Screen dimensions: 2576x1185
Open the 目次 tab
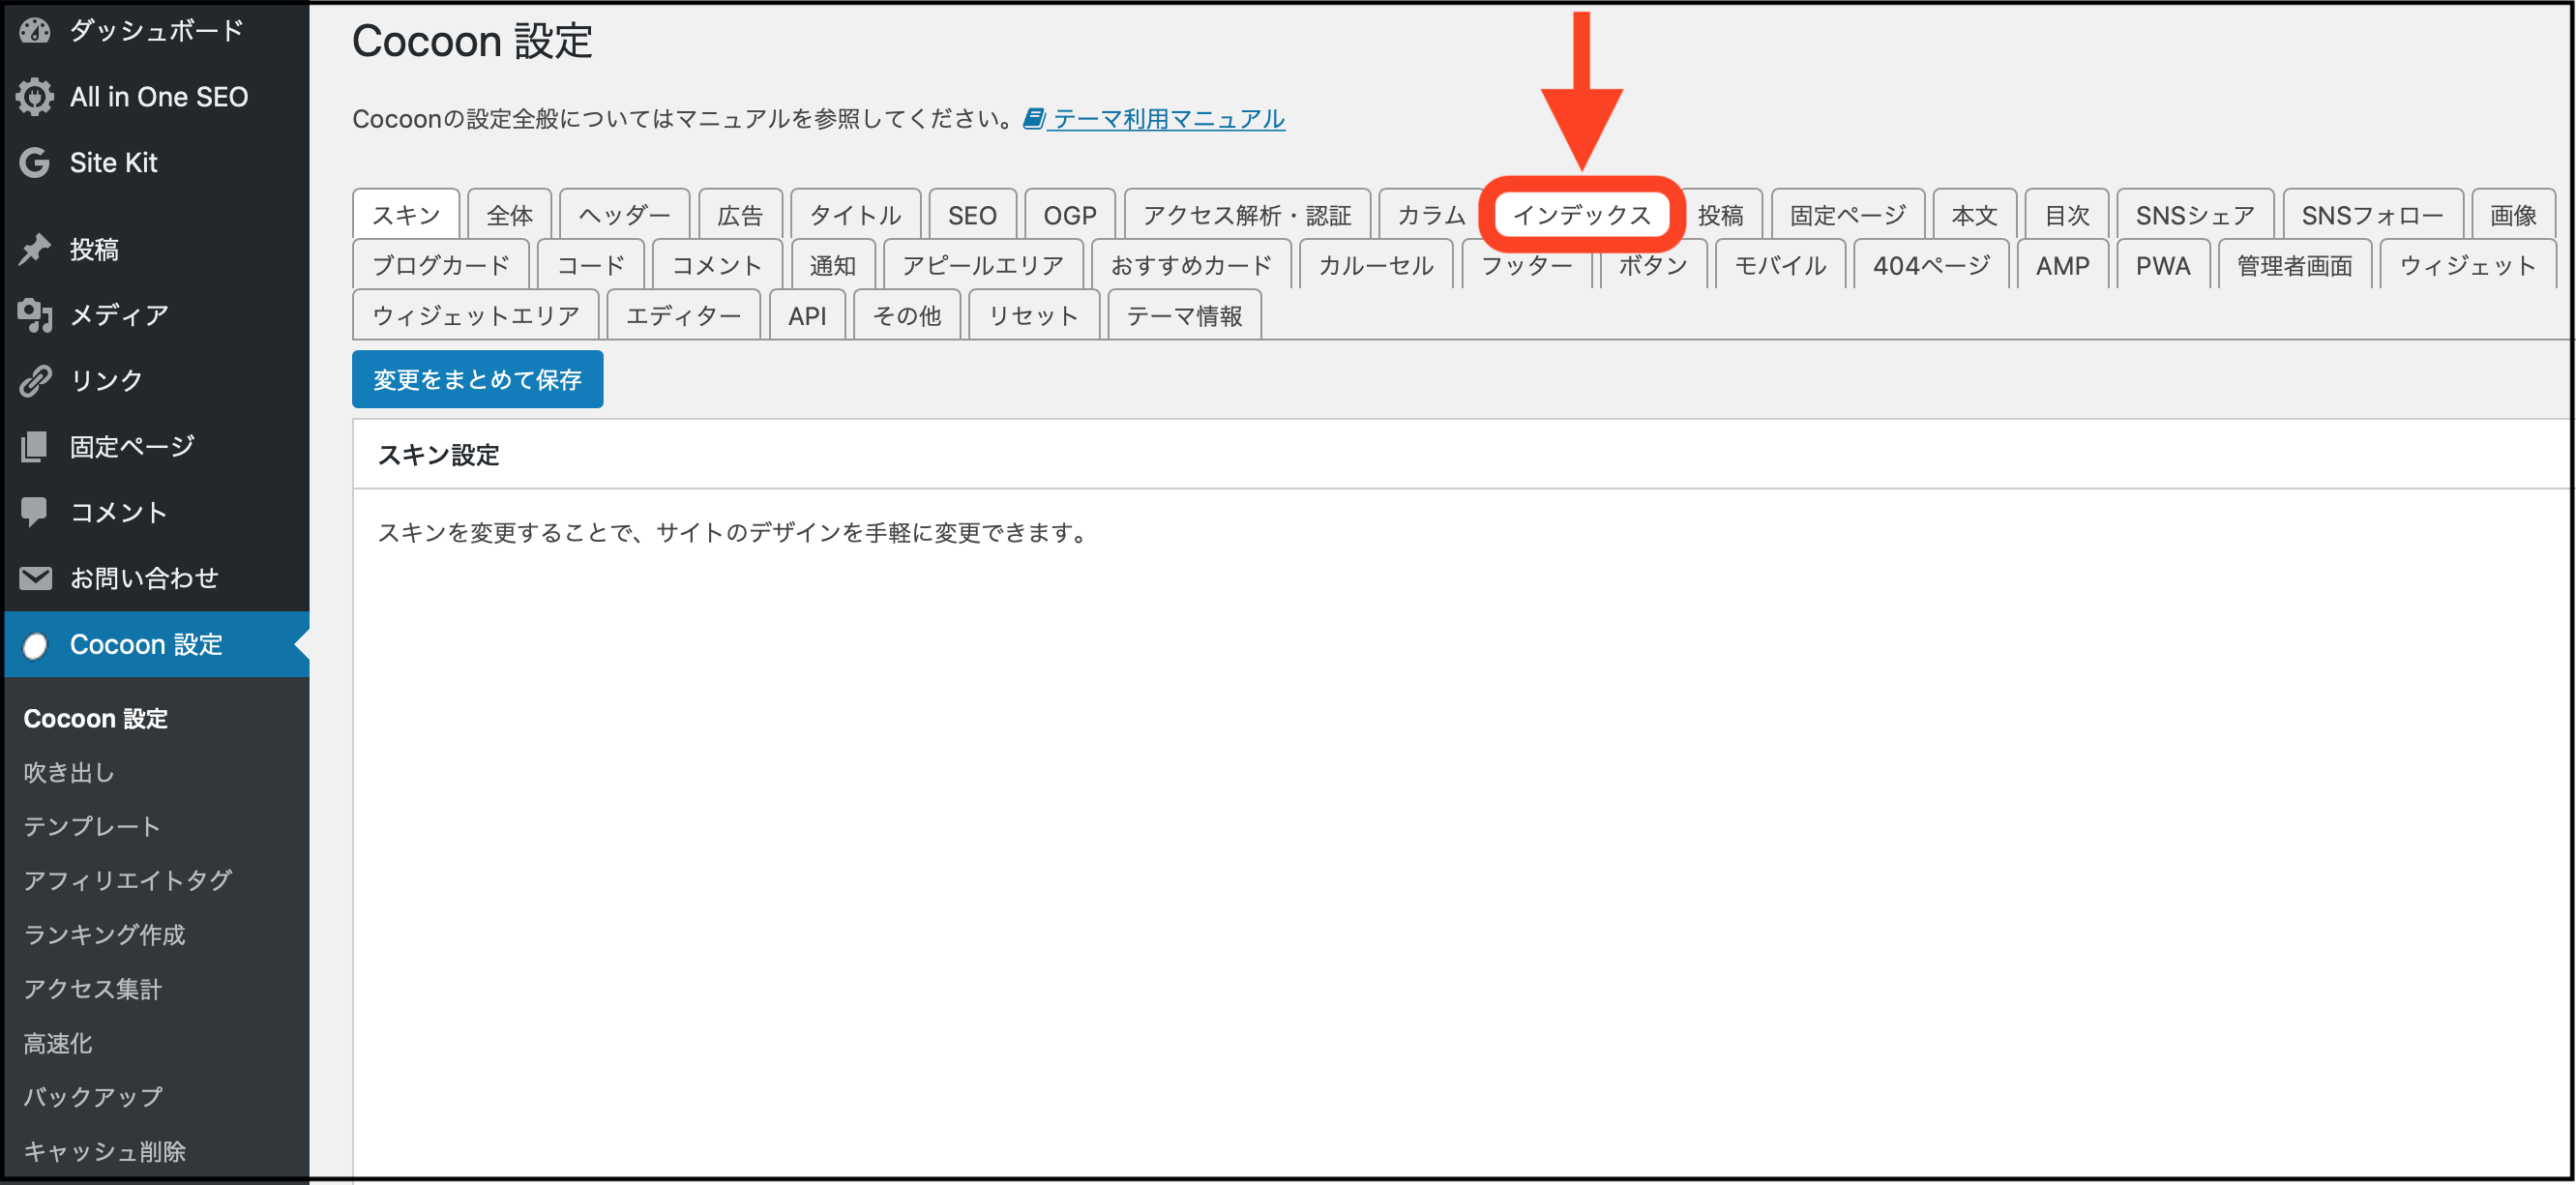point(2067,214)
